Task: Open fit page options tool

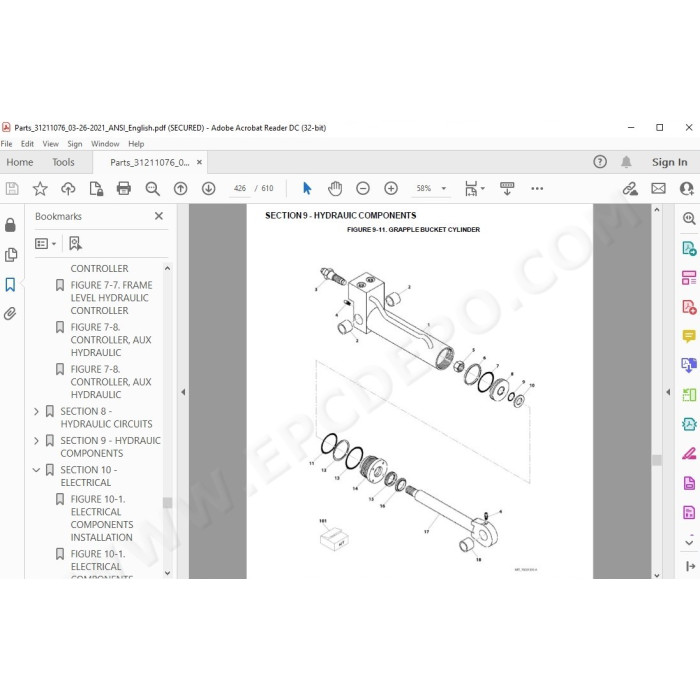Action: 474,188
